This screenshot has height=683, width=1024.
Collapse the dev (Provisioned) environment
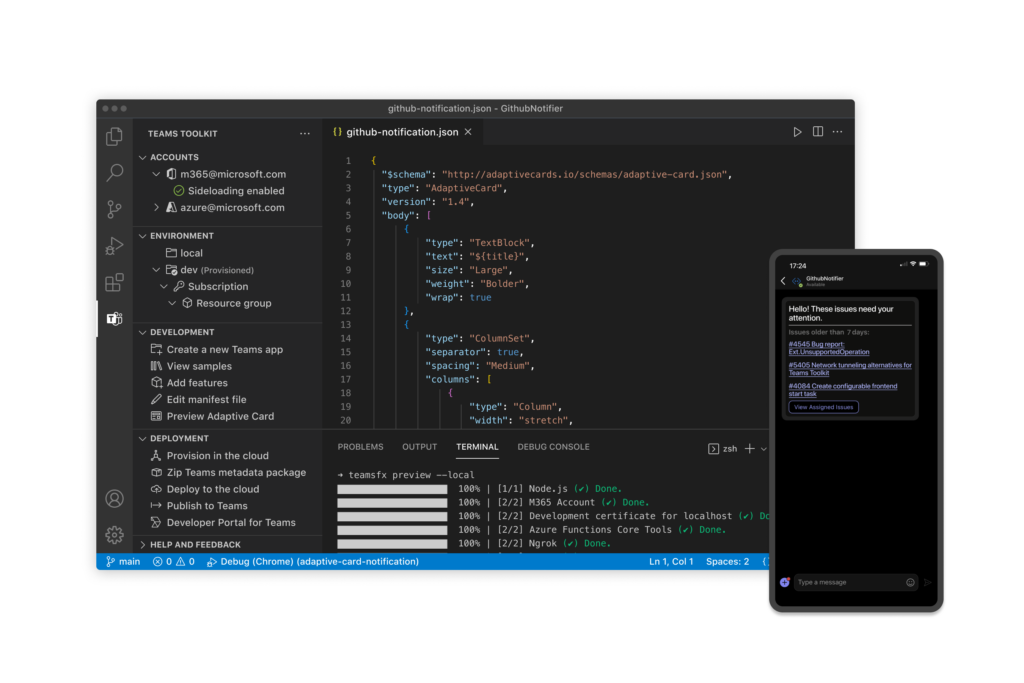158,269
